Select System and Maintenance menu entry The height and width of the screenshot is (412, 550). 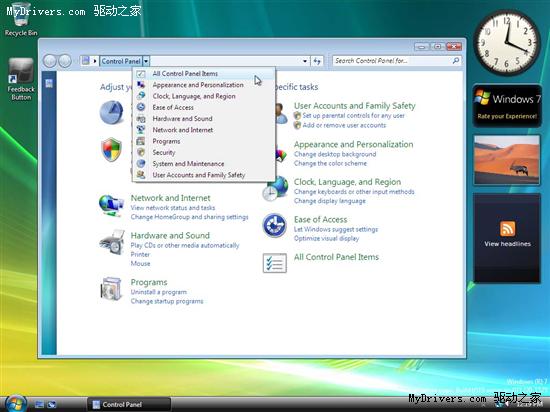point(203,164)
